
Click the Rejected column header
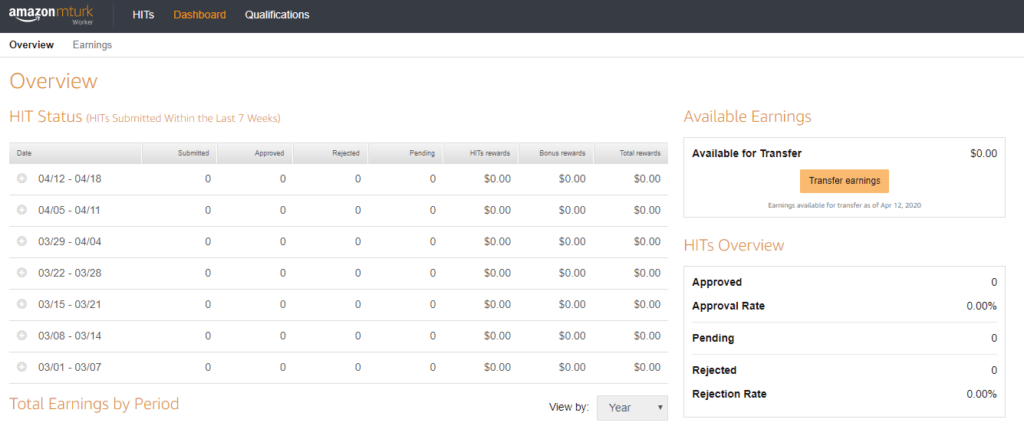point(330,153)
